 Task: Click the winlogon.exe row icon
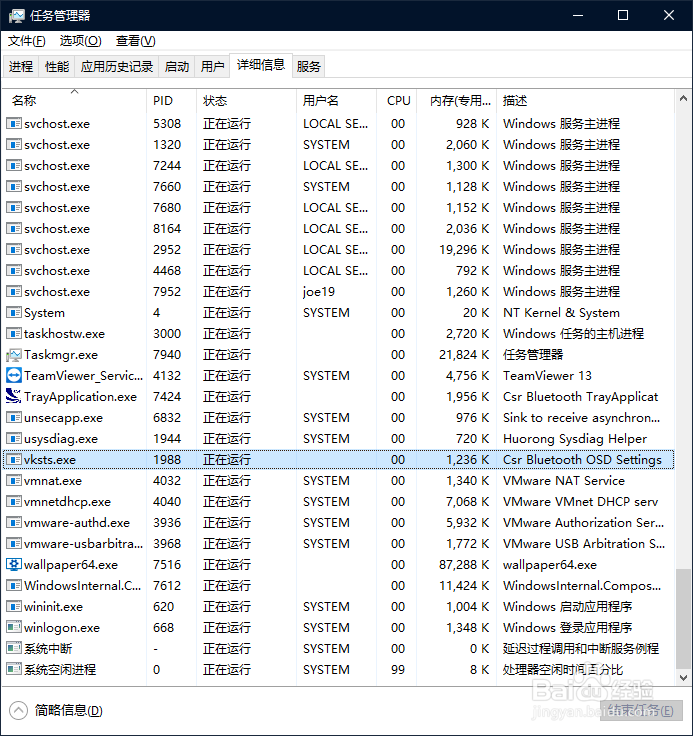click(x=14, y=628)
